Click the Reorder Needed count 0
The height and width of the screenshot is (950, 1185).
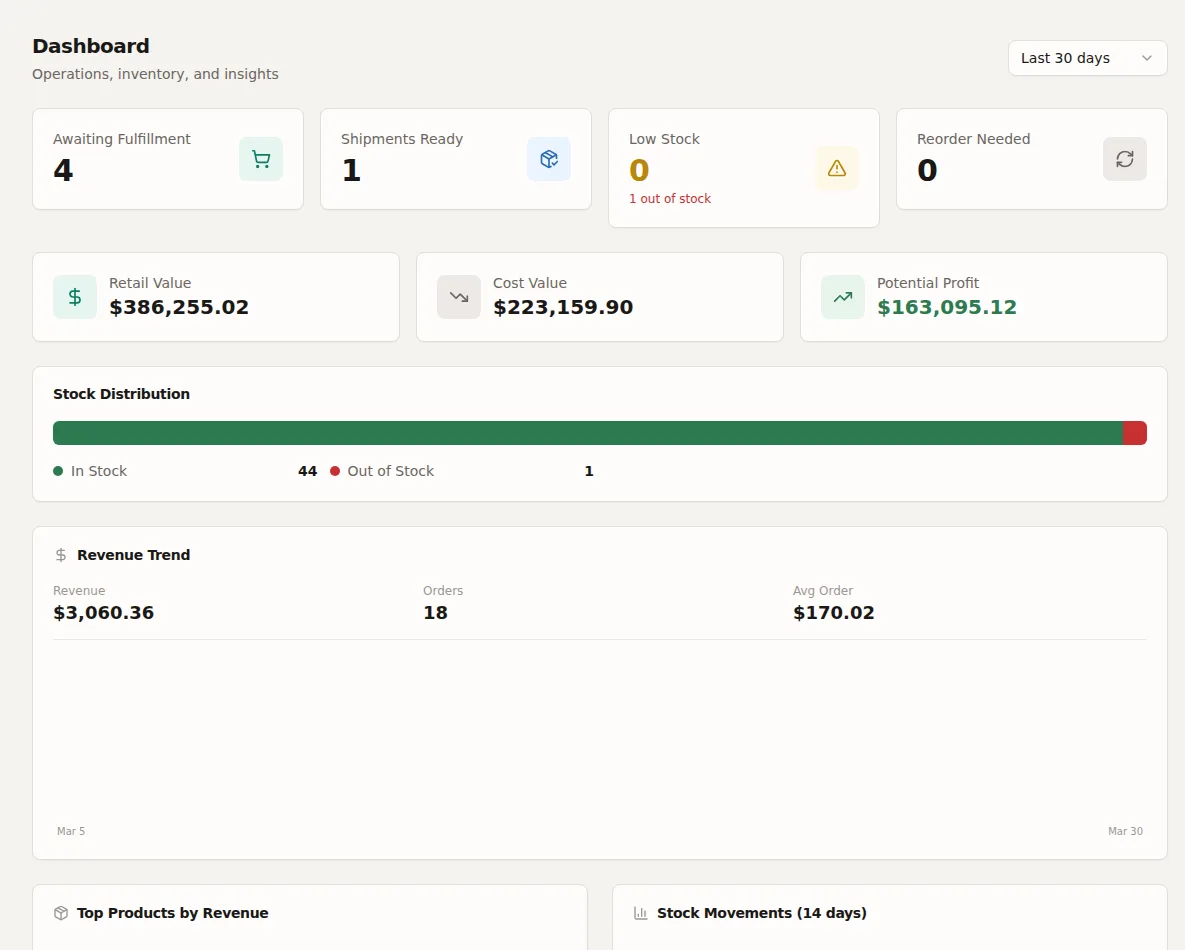coord(927,170)
